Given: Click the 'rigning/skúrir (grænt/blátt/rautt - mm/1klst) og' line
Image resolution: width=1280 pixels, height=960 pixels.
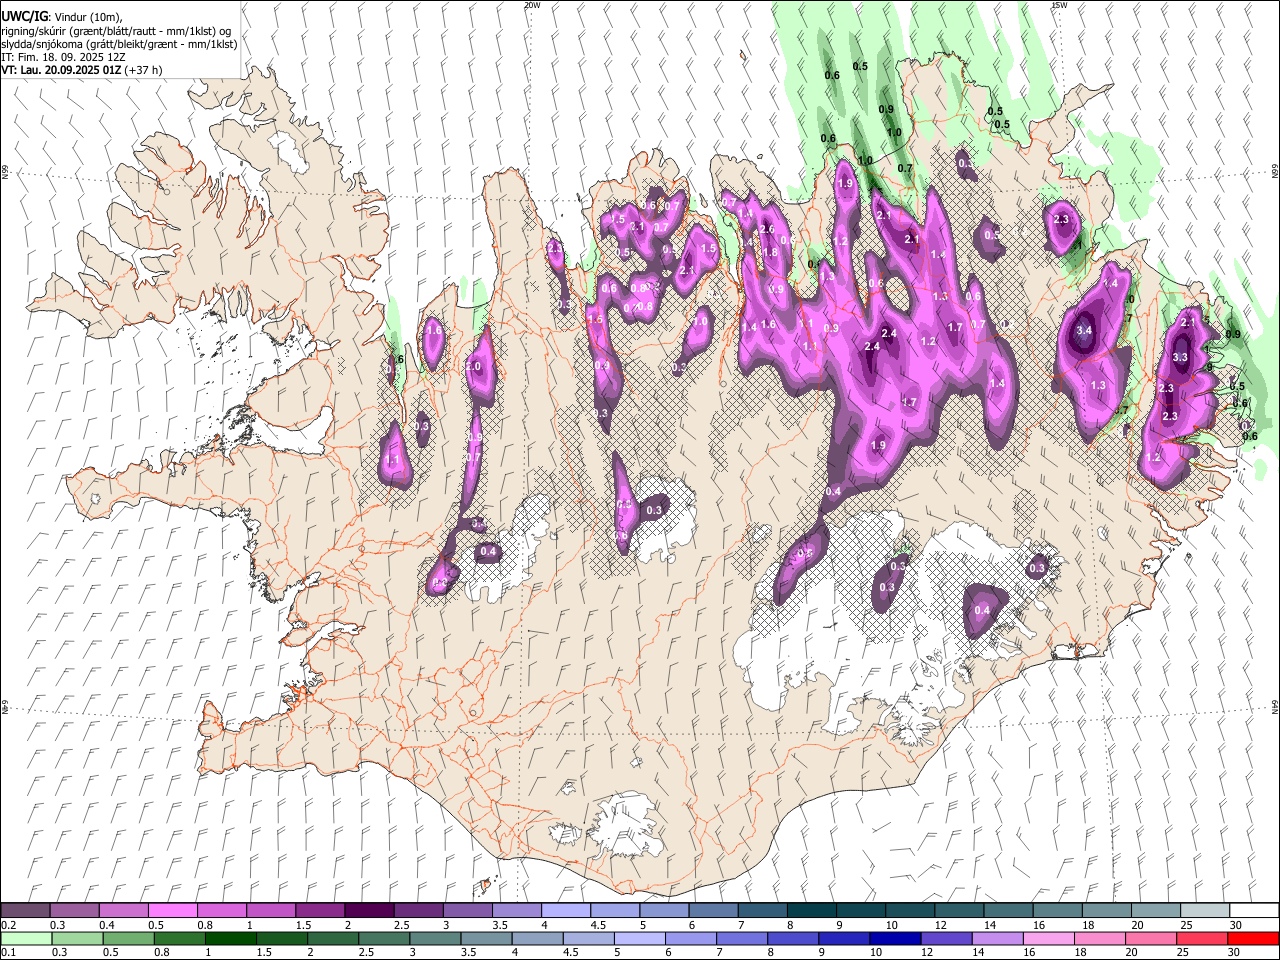Looking at the screenshot, I should pyautogui.click(x=116, y=30).
